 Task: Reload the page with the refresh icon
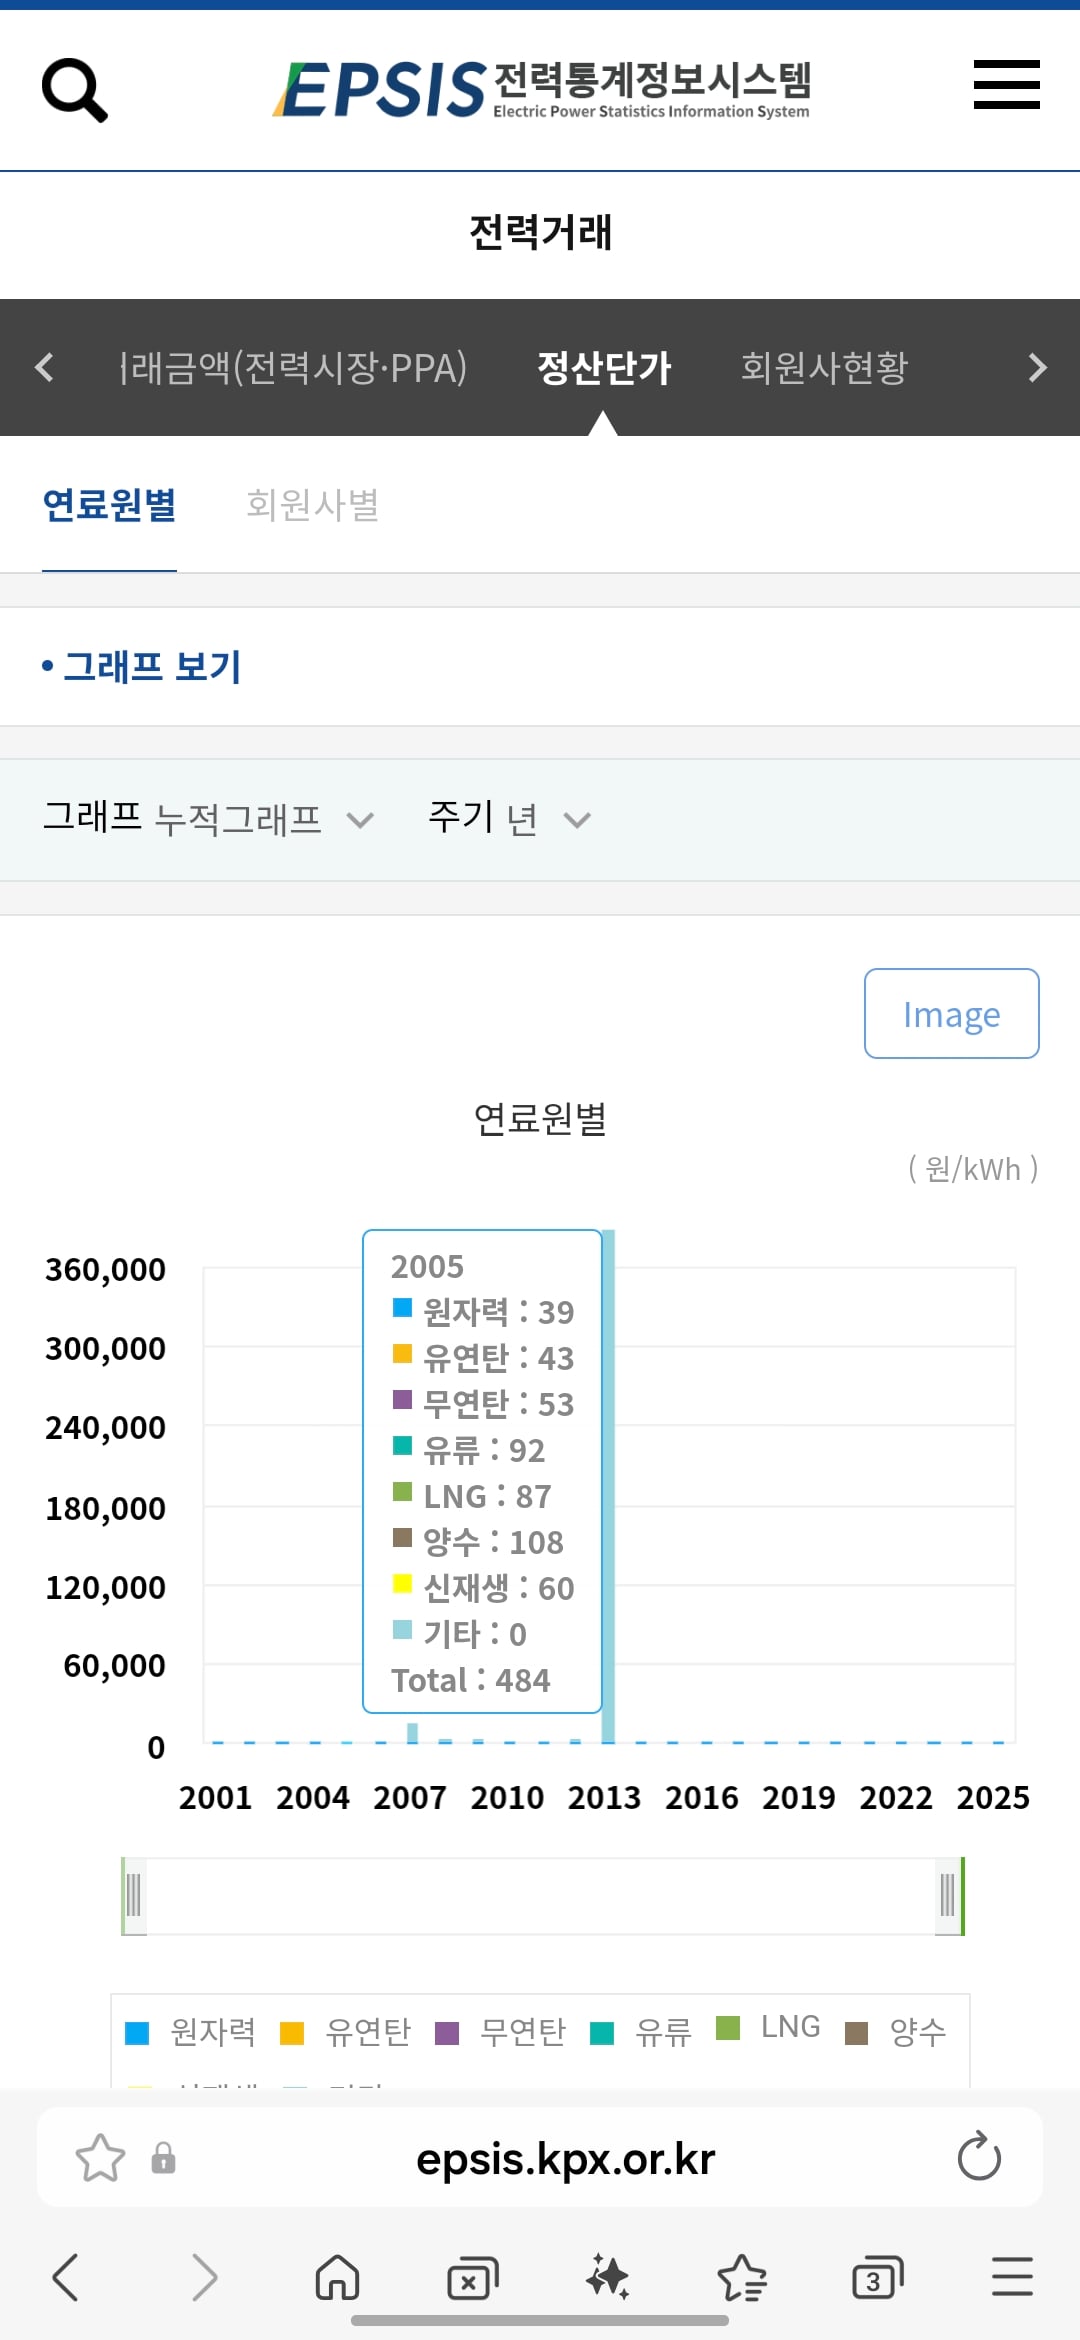point(979,2157)
